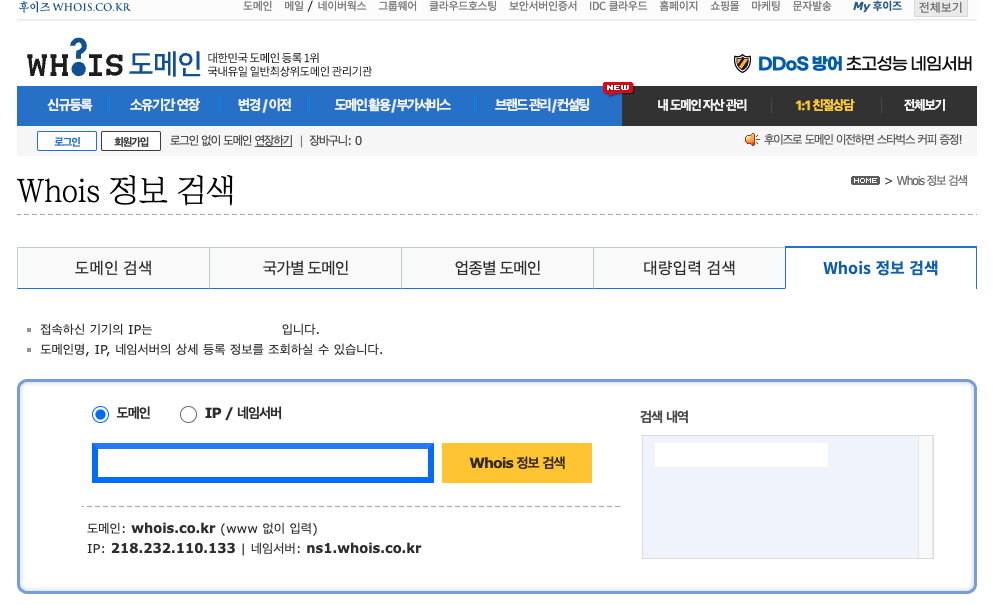993x605 pixels.
Task: Click the Whois 정보 검색 breadcrumb text
Action: coord(932,181)
